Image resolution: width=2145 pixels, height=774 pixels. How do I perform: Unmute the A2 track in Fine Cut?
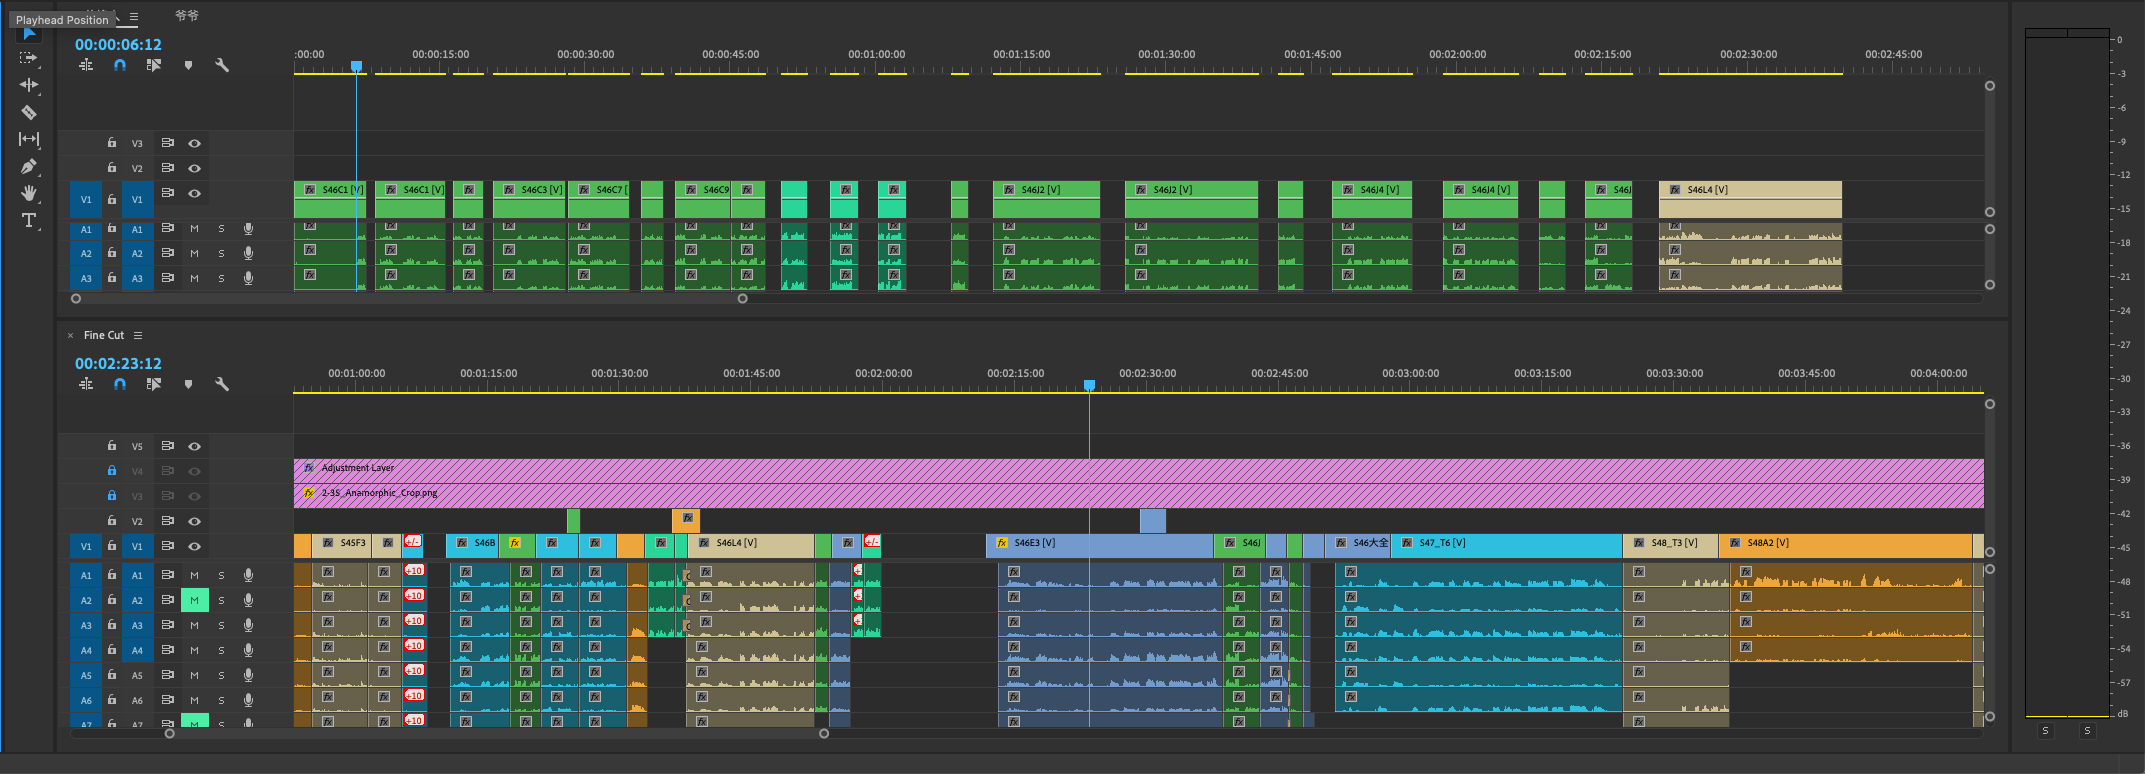[194, 600]
